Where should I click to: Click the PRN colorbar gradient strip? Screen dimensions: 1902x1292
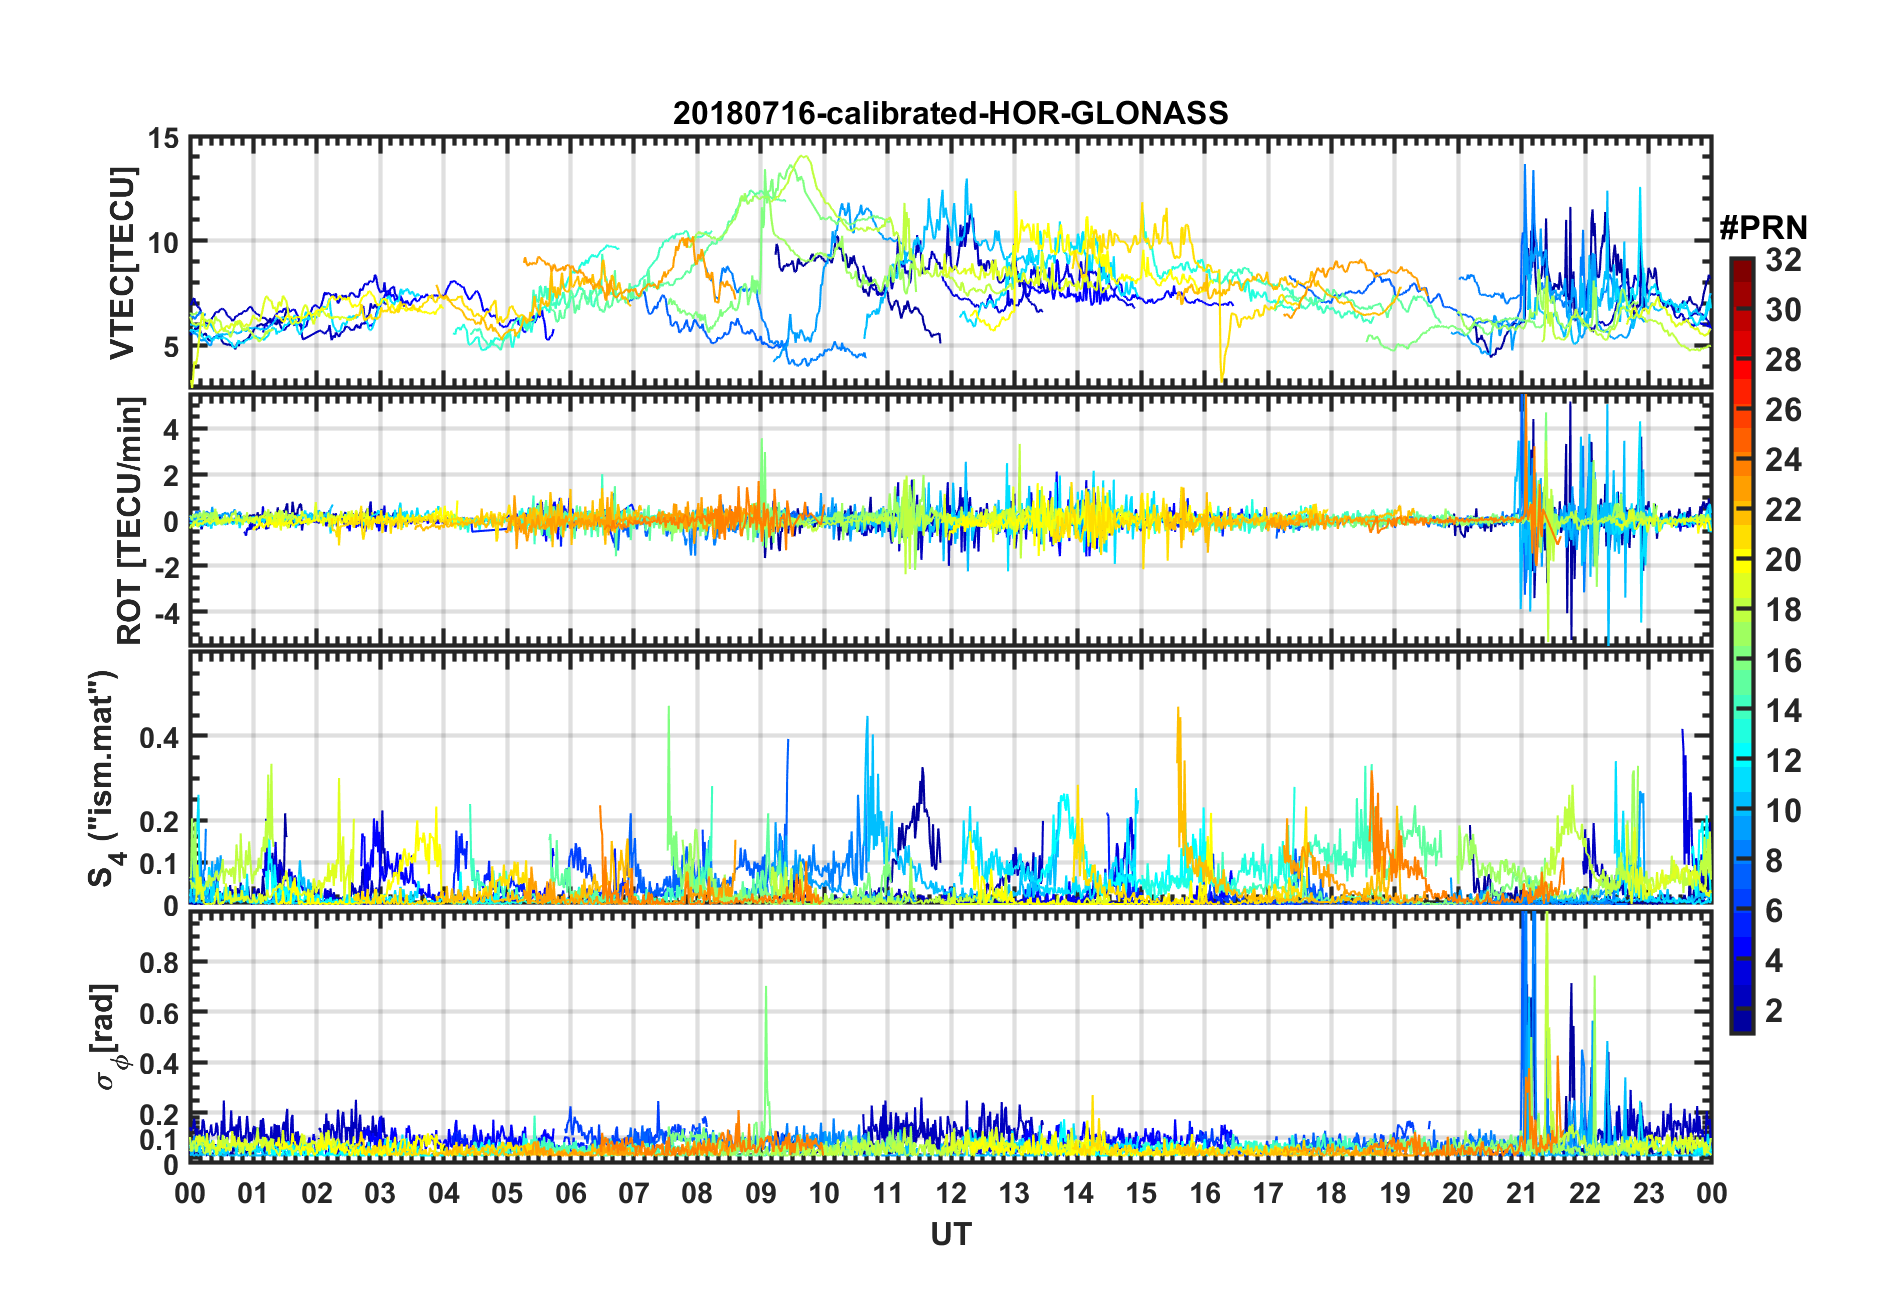pos(1742,646)
